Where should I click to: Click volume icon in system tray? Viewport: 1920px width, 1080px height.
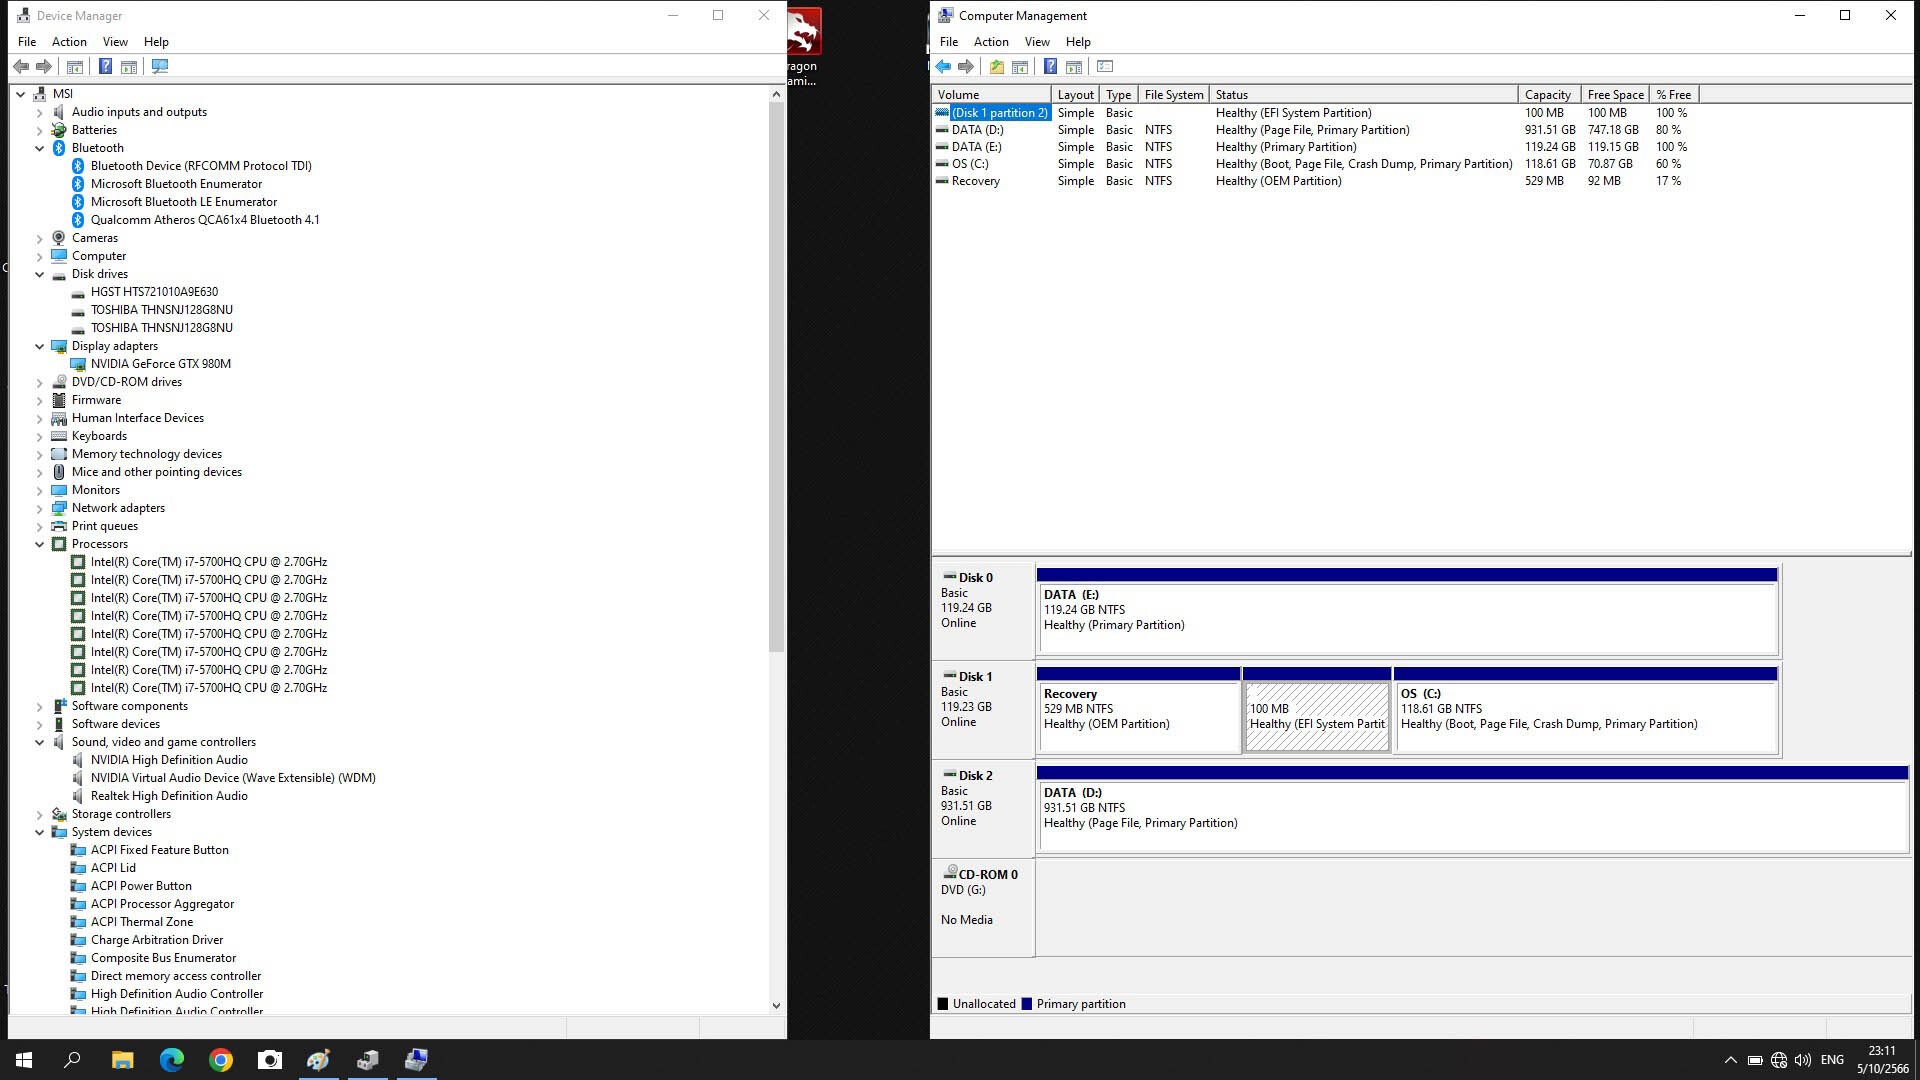coord(1802,1060)
